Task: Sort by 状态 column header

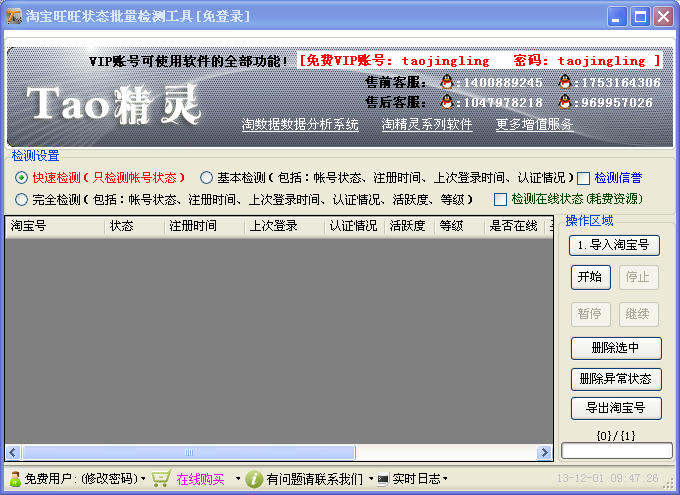Action: tap(134, 226)
